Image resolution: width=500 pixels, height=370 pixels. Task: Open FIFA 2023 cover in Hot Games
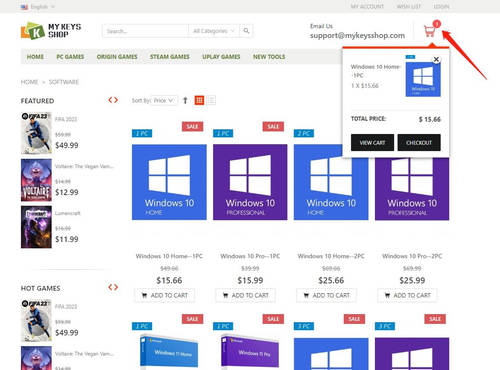pos(36,320)
